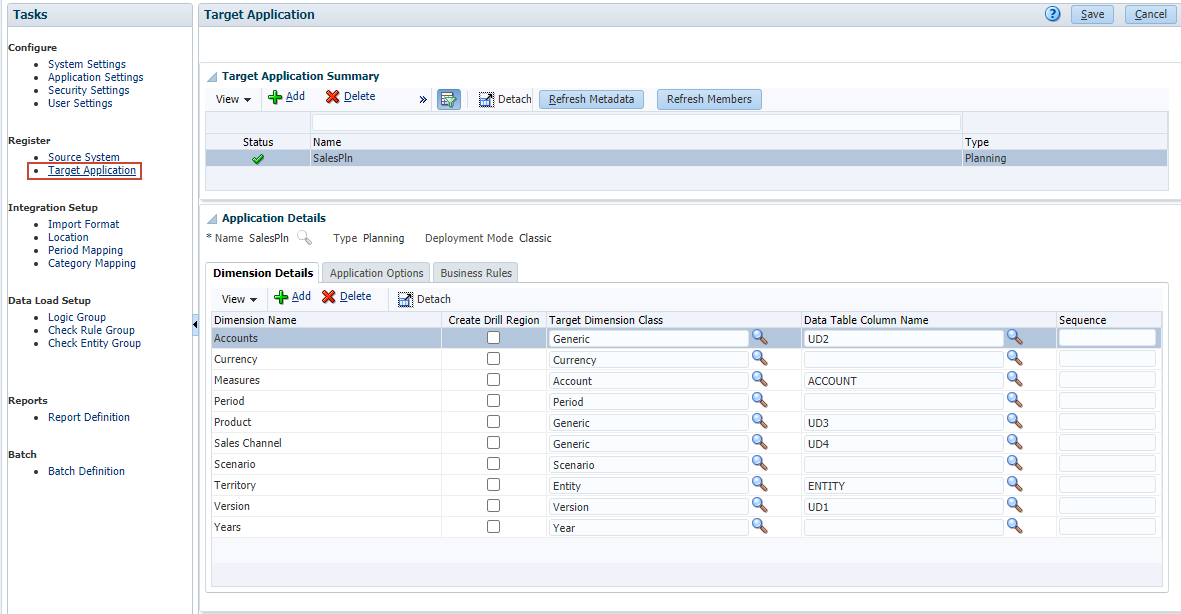Open the Source System link

(x=84, y=157)
